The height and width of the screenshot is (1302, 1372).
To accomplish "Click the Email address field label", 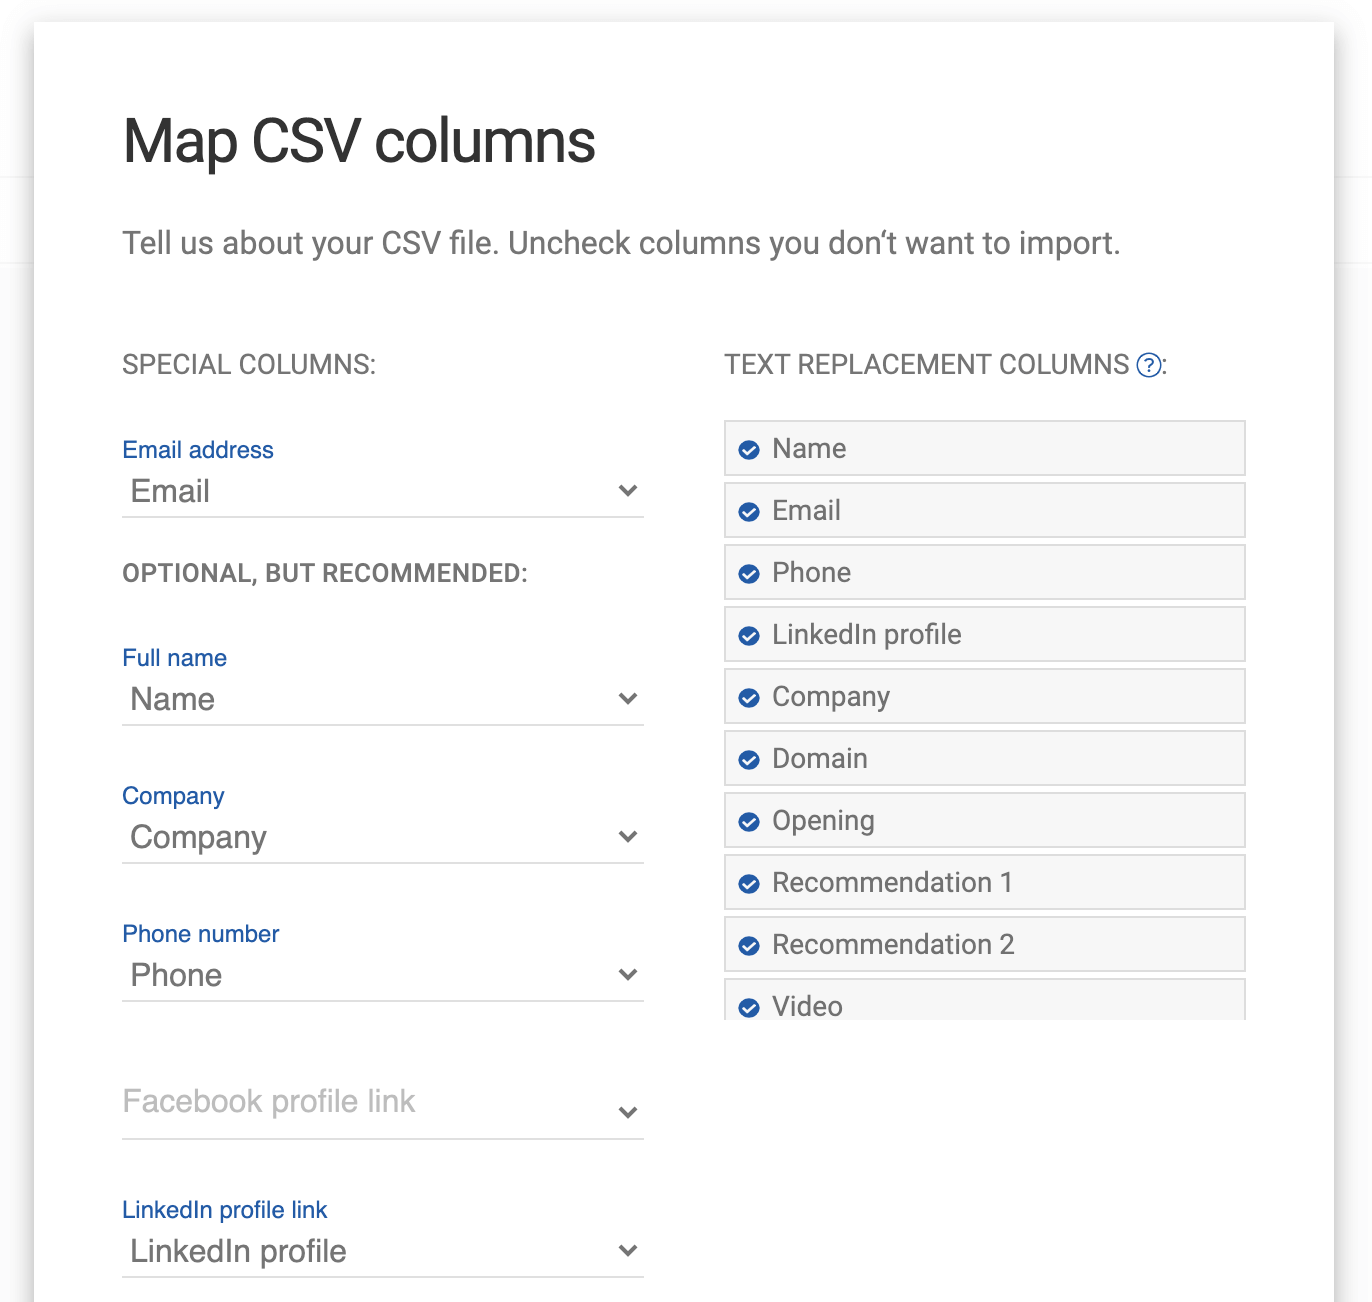I will click(x=198, y=450).
